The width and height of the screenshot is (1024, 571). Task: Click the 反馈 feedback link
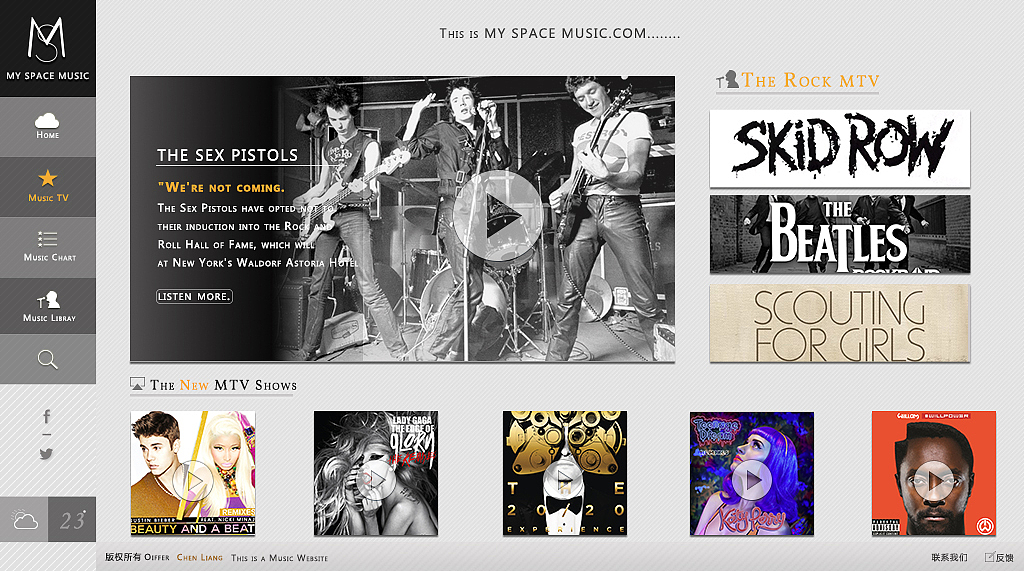coord(1005,557)
